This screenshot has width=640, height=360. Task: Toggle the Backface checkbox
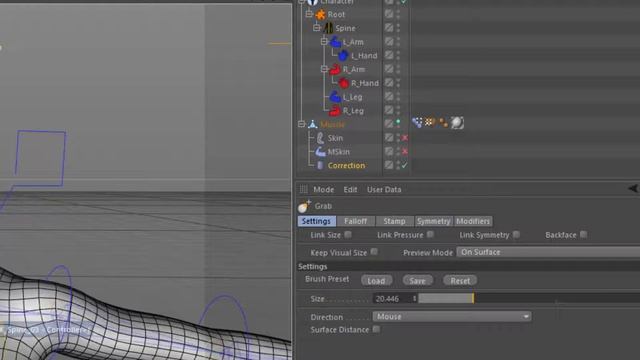tap(584, 235)
